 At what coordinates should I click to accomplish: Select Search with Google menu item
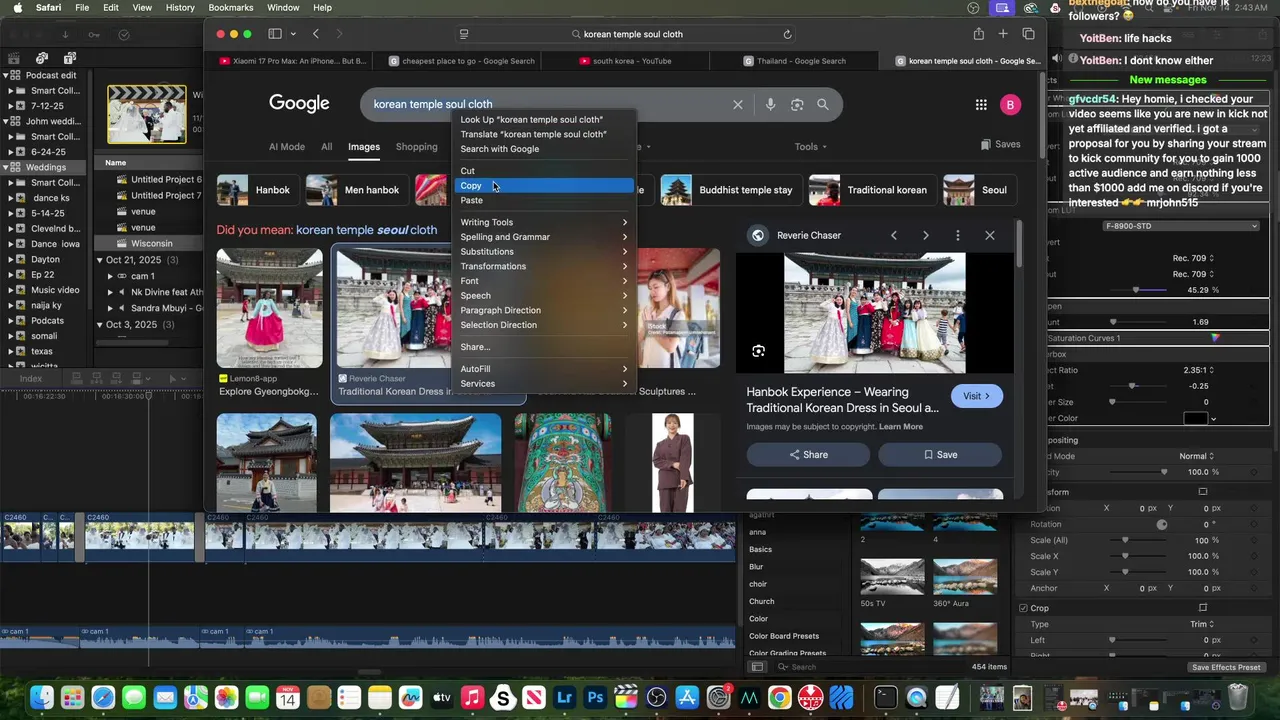pos(545,149)
